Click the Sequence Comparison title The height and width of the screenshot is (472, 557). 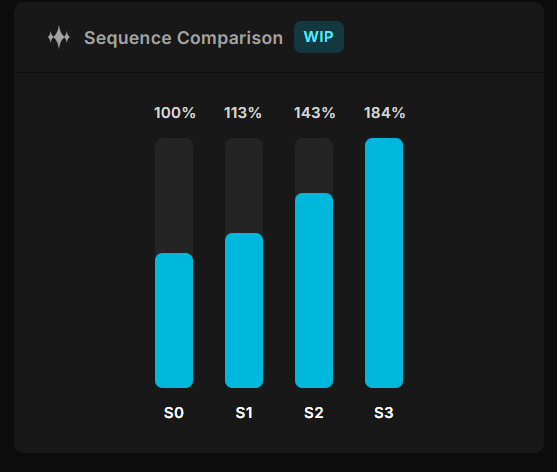pyautogui.click(x=183, y=38)
